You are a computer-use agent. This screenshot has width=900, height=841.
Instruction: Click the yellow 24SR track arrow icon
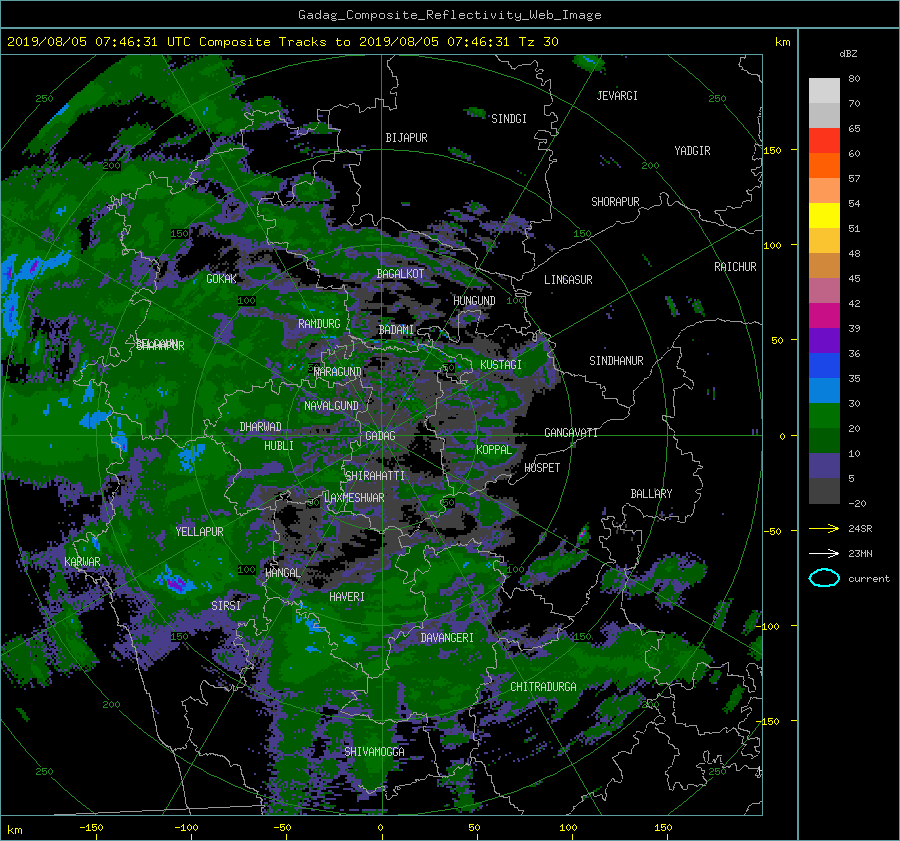tap(824, 528)
